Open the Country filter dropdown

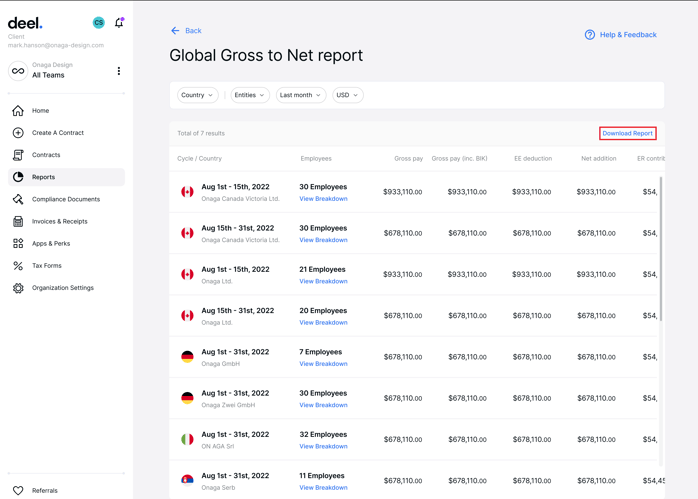pyautogui.click(x=197, y=95)
